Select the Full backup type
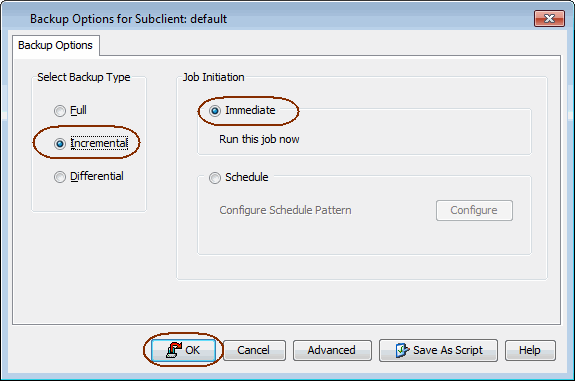Image resolution: width=575 pixels, height=381 pixels. tap(60, 110)
